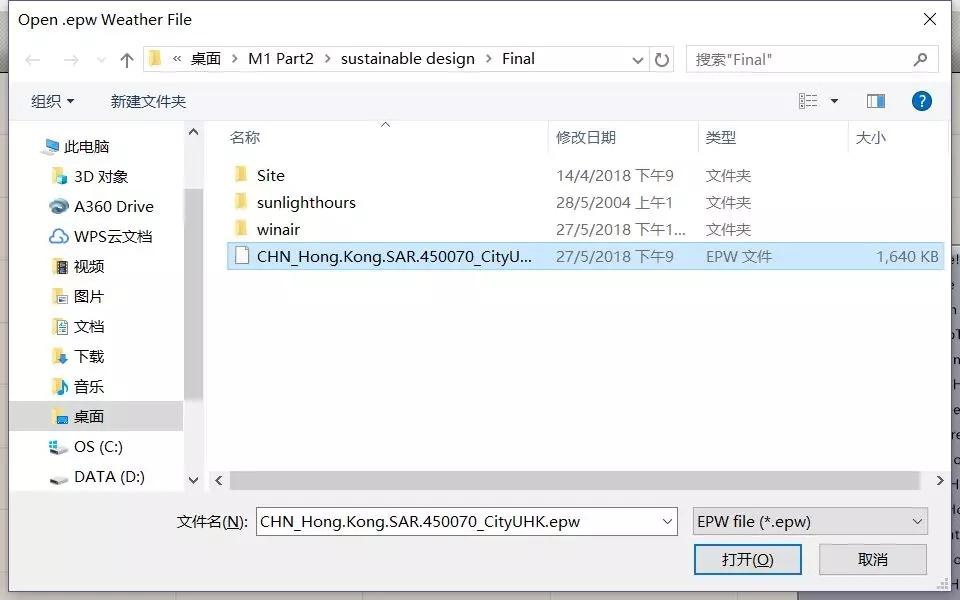Image resolution: width=960 pixels, height=600 pixels.
Task: Click Final in the address path
Action: pyautogui.click(x=518, y=59)
